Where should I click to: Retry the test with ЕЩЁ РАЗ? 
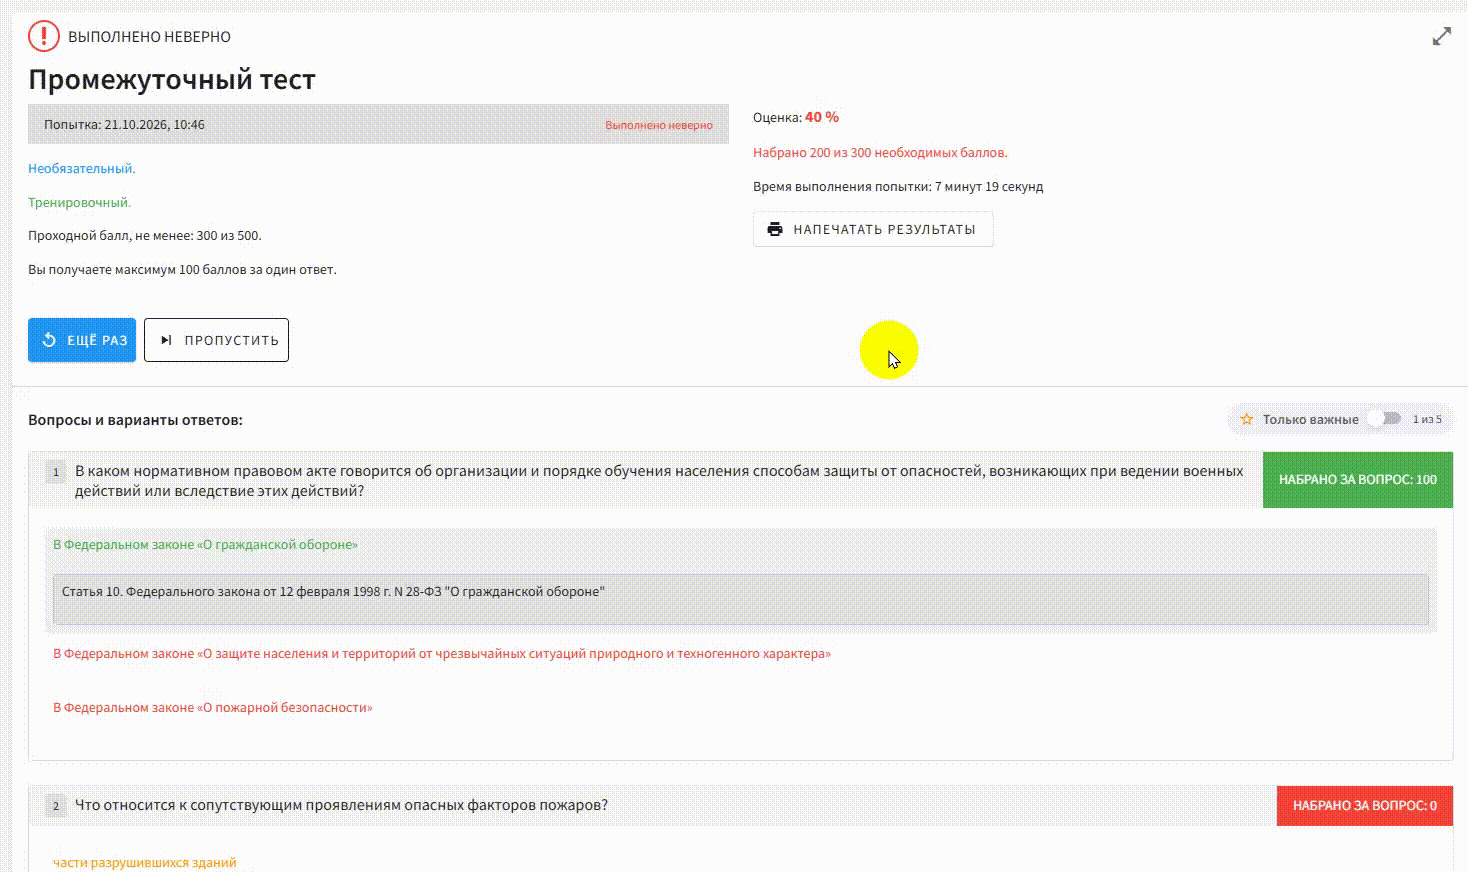82,340
